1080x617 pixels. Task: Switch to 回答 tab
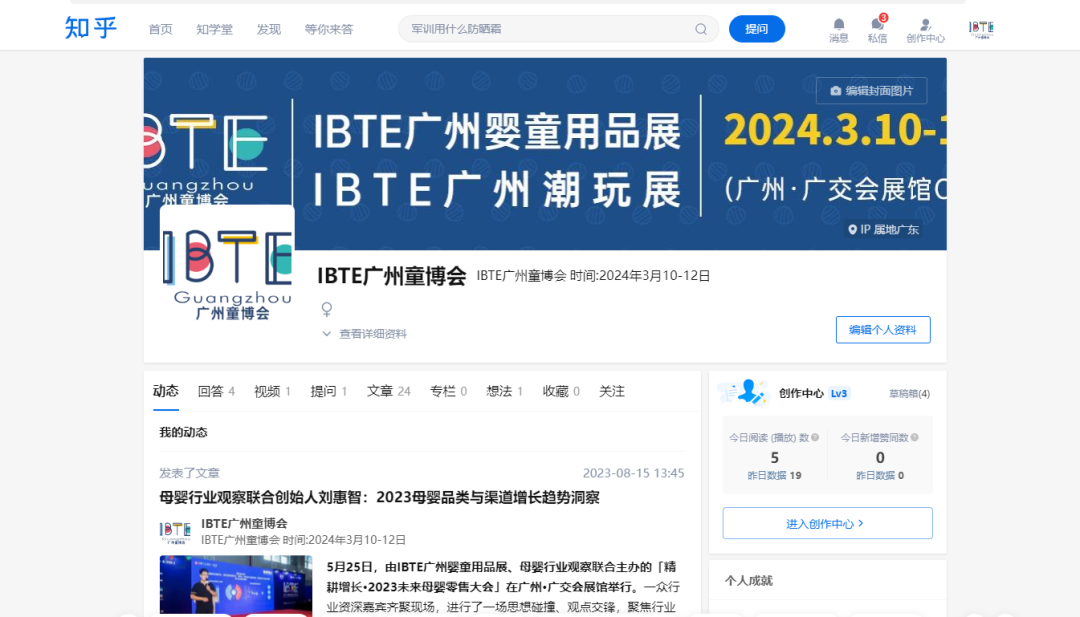[216, 391]
